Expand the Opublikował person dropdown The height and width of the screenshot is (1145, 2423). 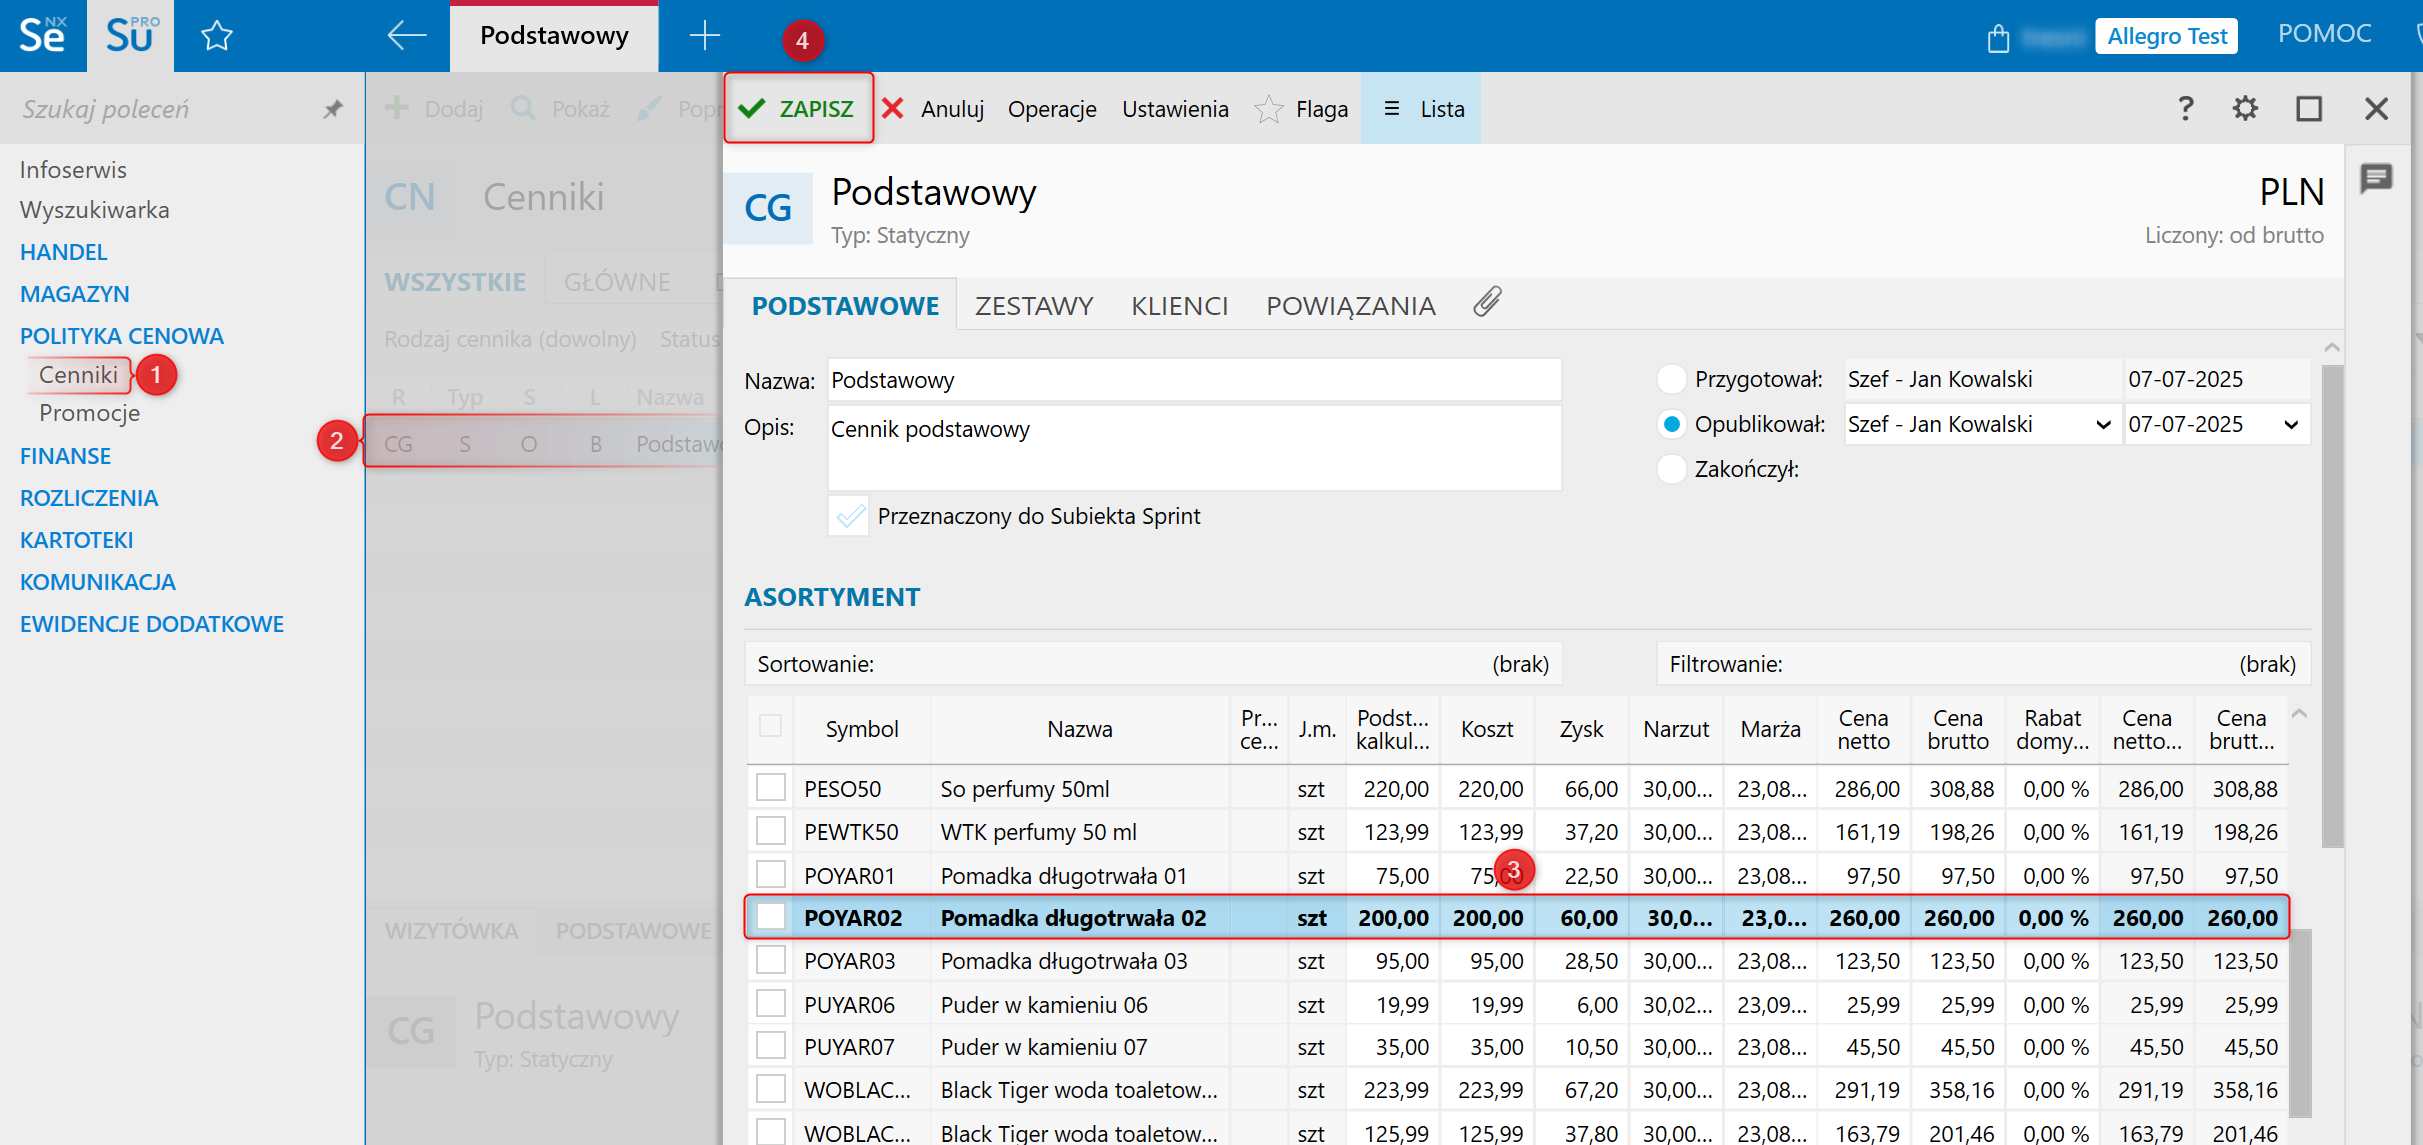(2102, 425)
